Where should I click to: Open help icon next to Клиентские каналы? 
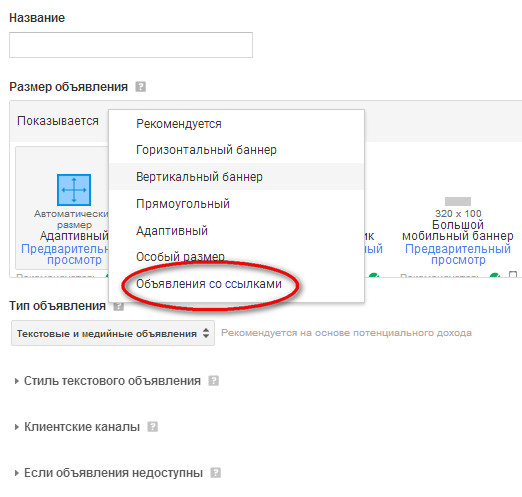[x=152, y=427]
